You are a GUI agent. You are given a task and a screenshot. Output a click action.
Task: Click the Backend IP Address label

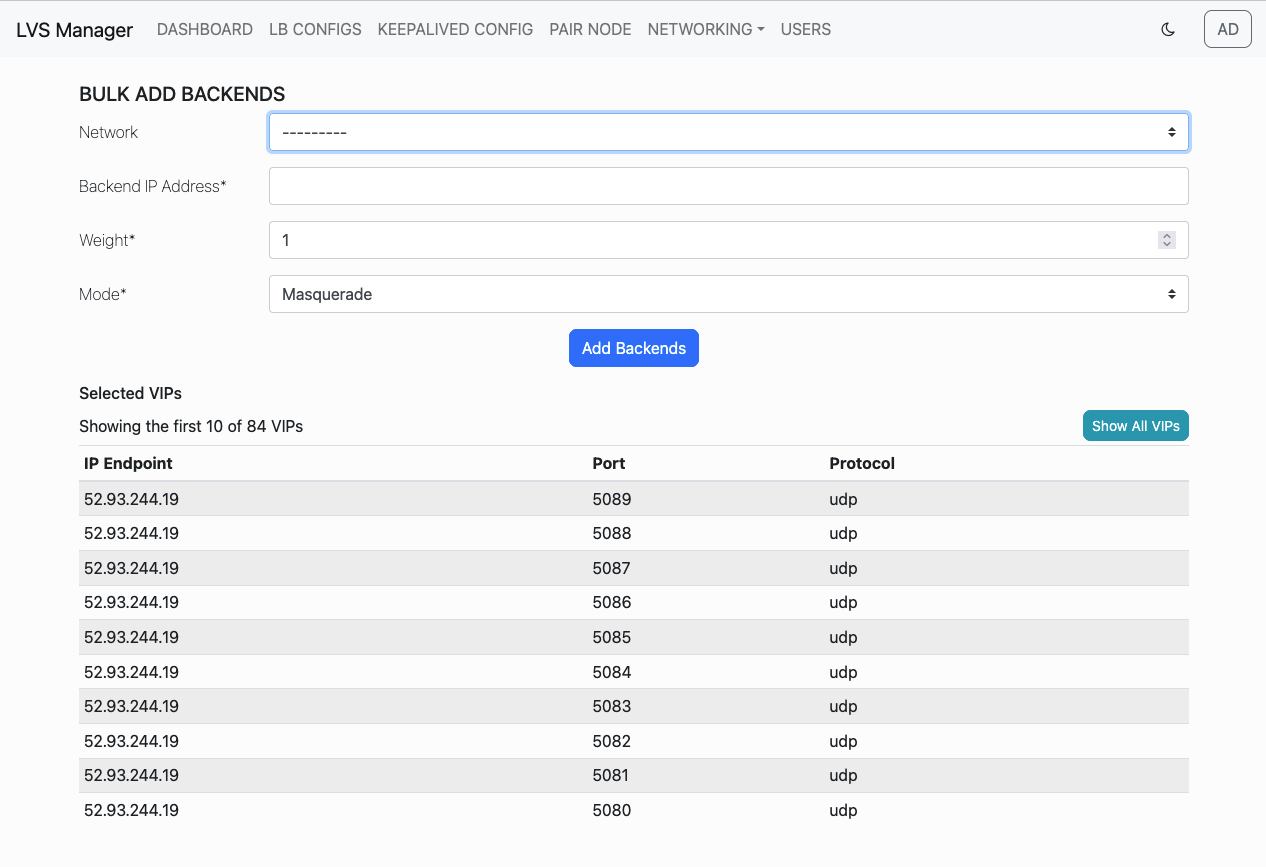tap(153, 186)
